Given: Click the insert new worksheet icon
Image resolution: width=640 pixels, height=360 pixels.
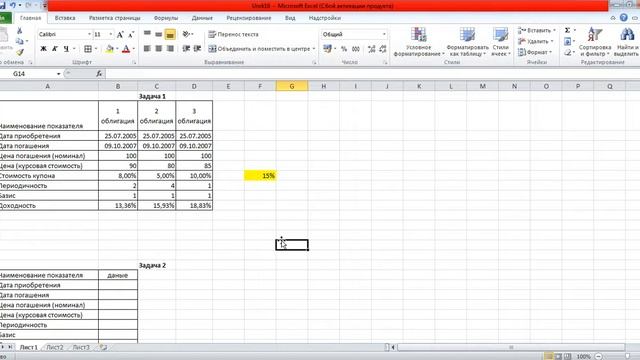Looking at the screenshot, I should (103, 347).
